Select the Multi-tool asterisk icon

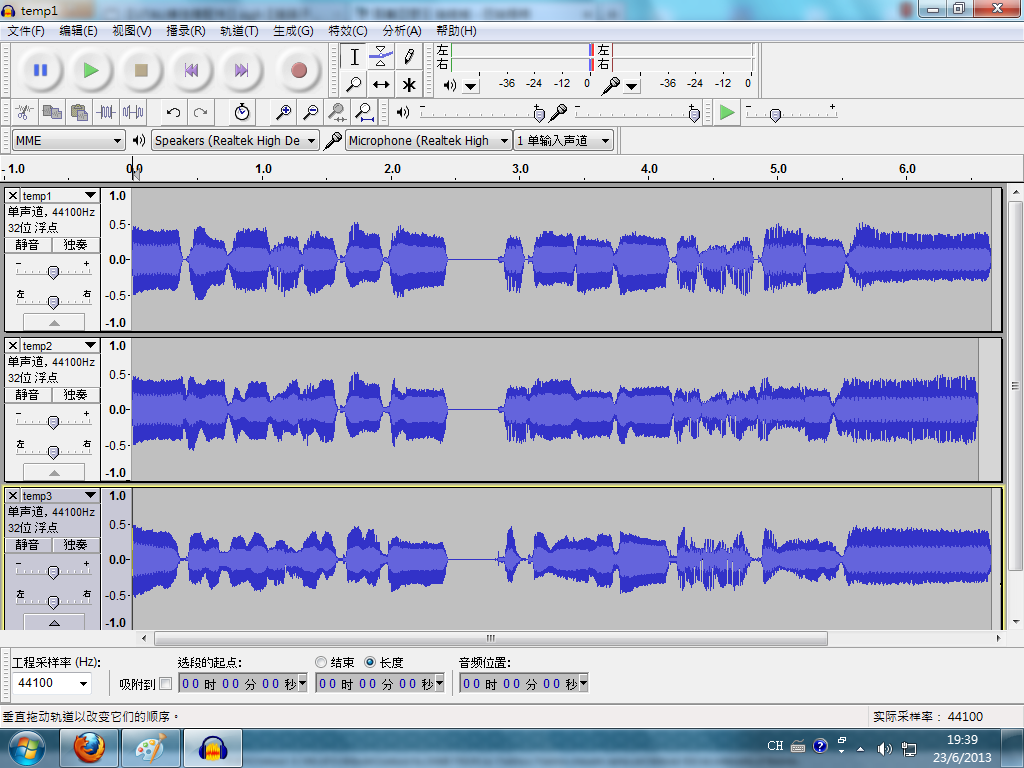[409, 85]
